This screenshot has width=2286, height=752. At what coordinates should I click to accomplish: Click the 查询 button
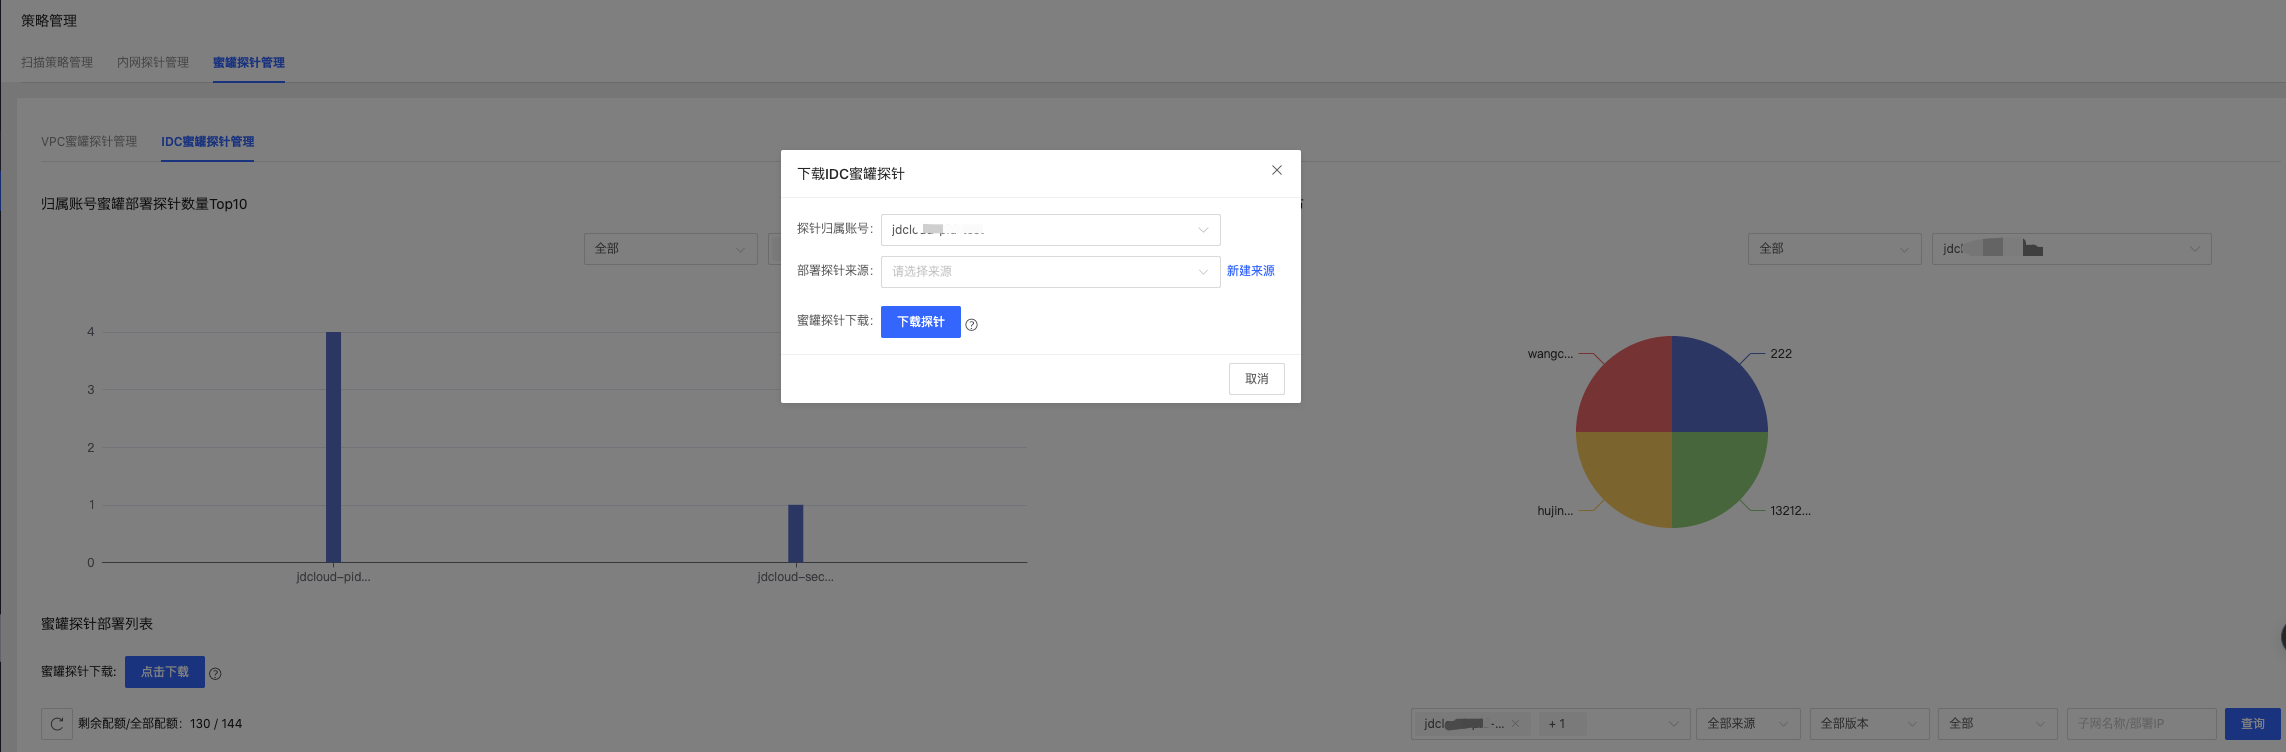coord(2252,724)
